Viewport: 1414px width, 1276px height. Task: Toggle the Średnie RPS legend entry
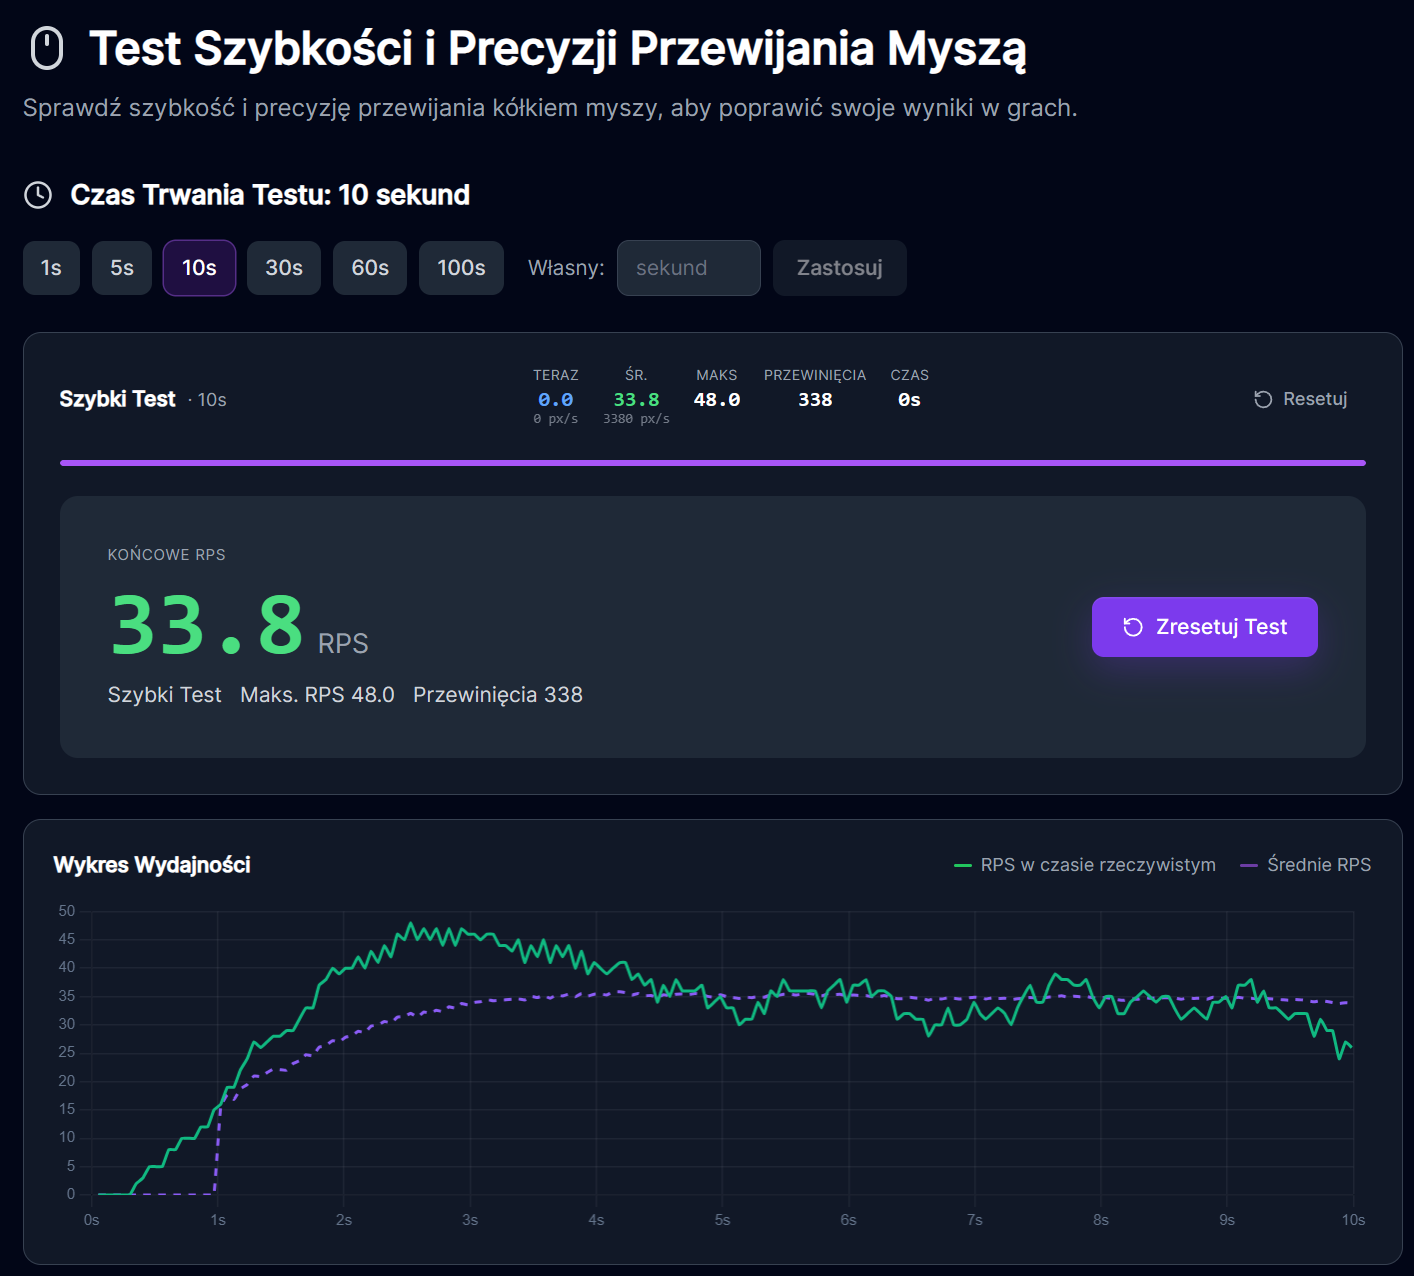tap(1306, 865)
